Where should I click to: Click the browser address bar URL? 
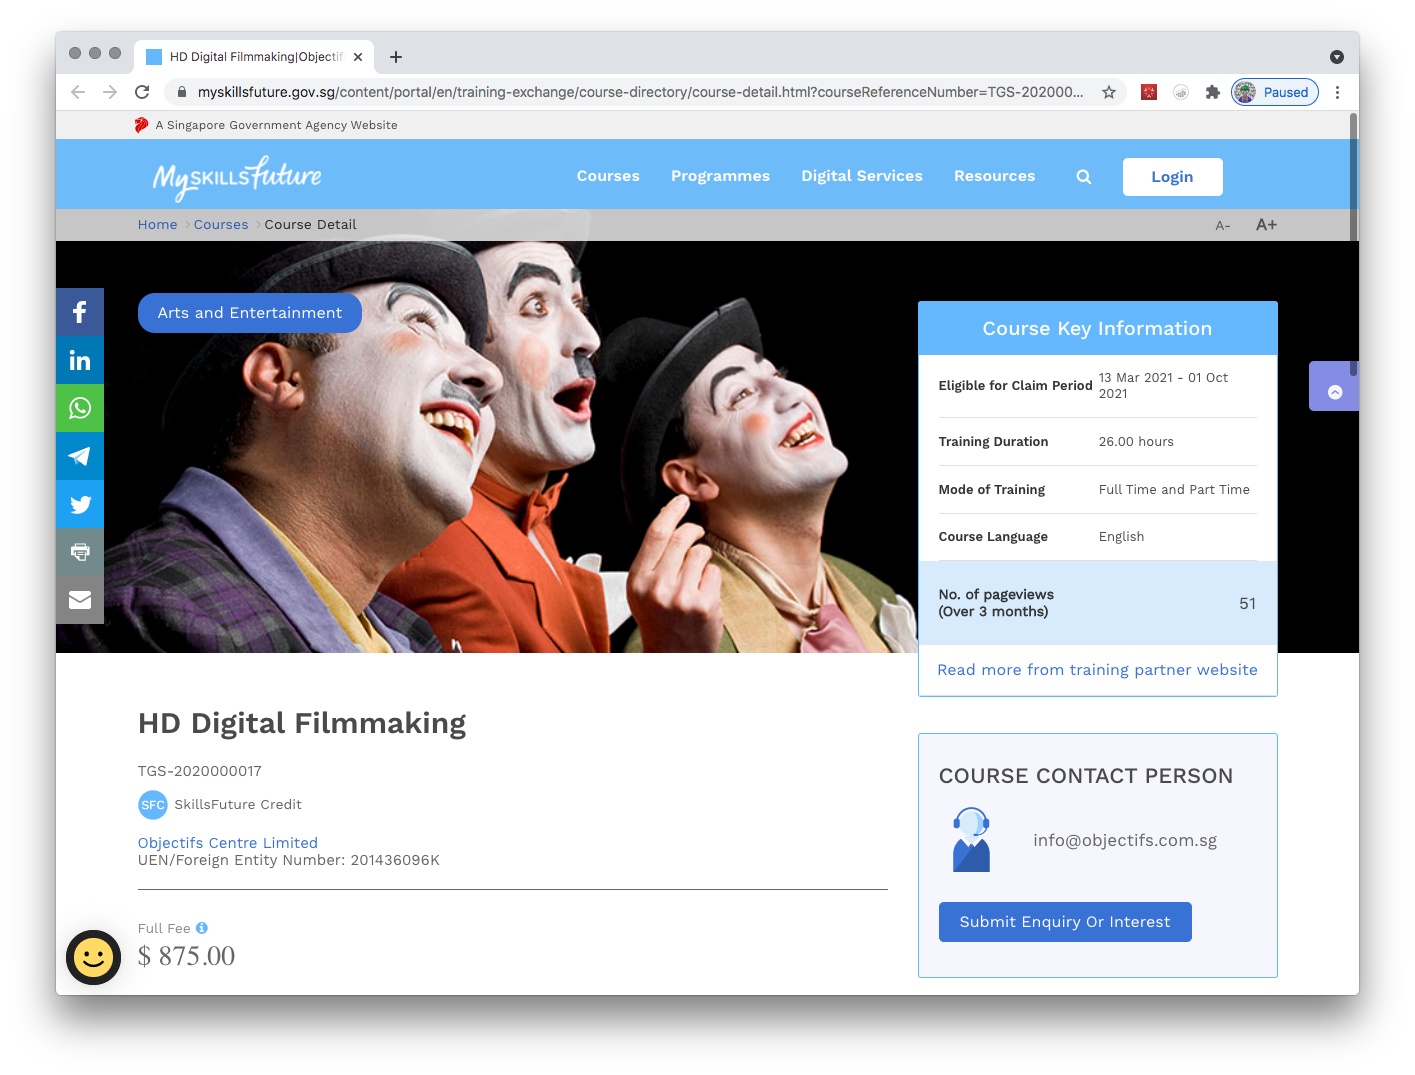[x=640, y=92]
